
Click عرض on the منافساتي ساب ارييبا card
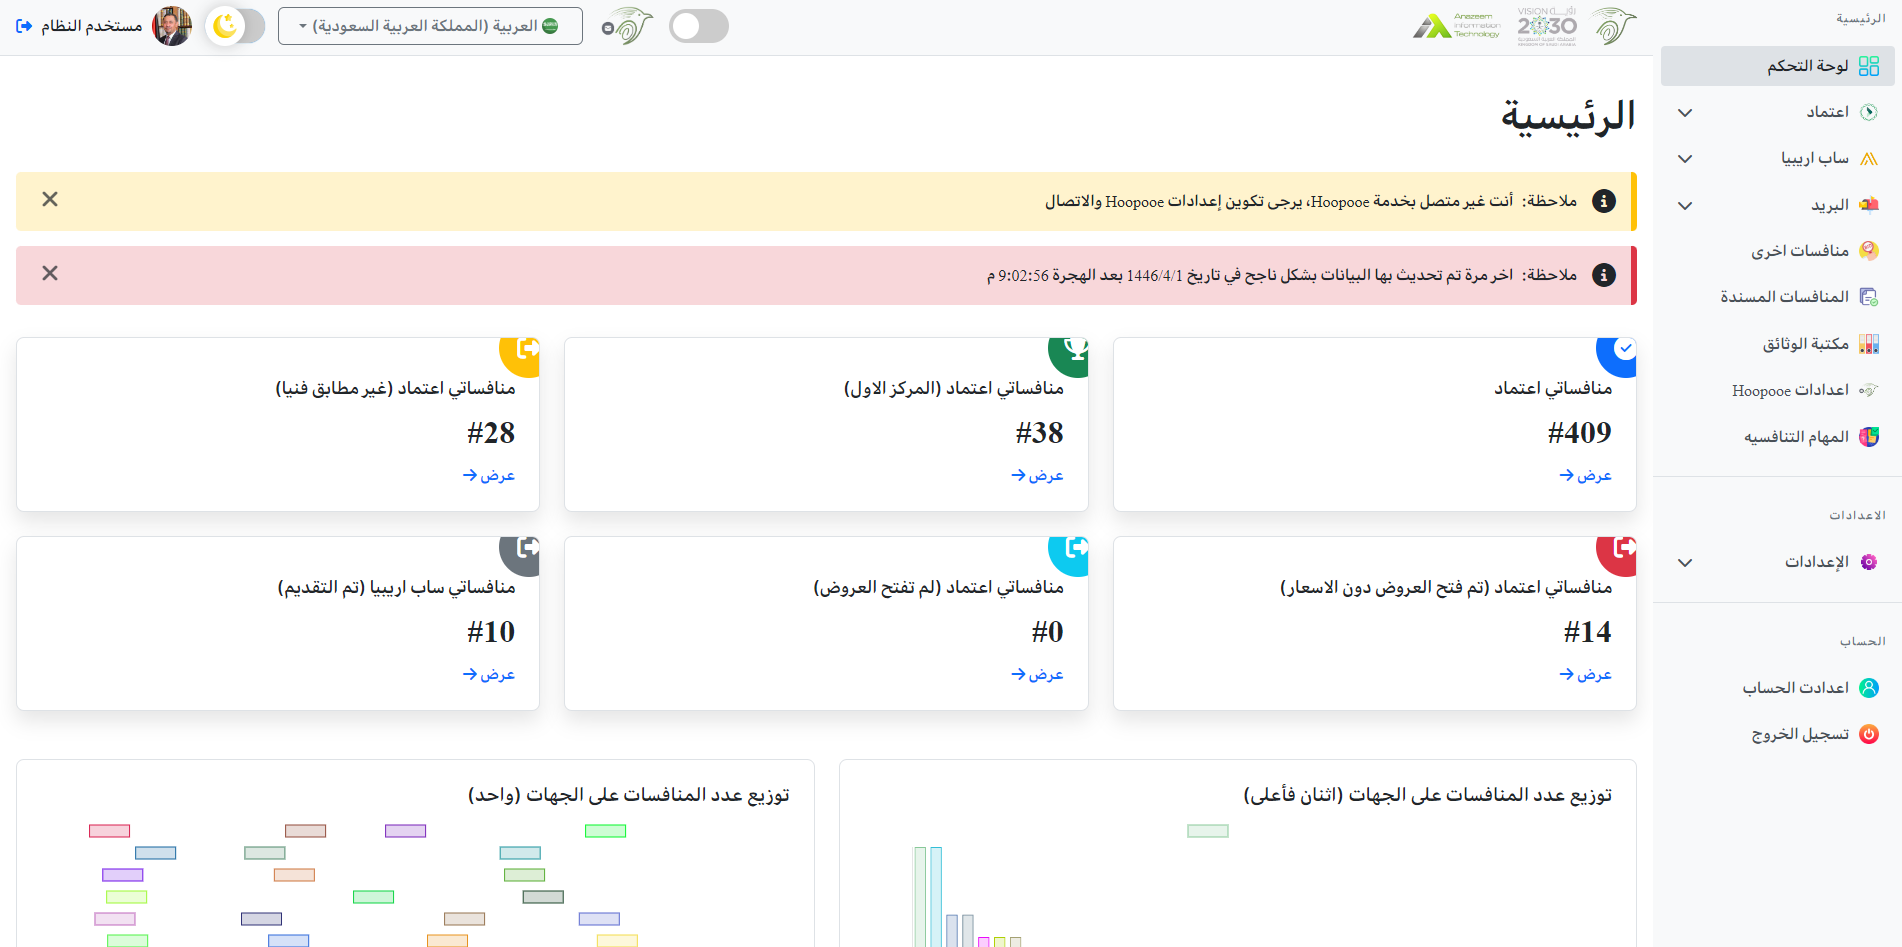[x=489, y=673]
